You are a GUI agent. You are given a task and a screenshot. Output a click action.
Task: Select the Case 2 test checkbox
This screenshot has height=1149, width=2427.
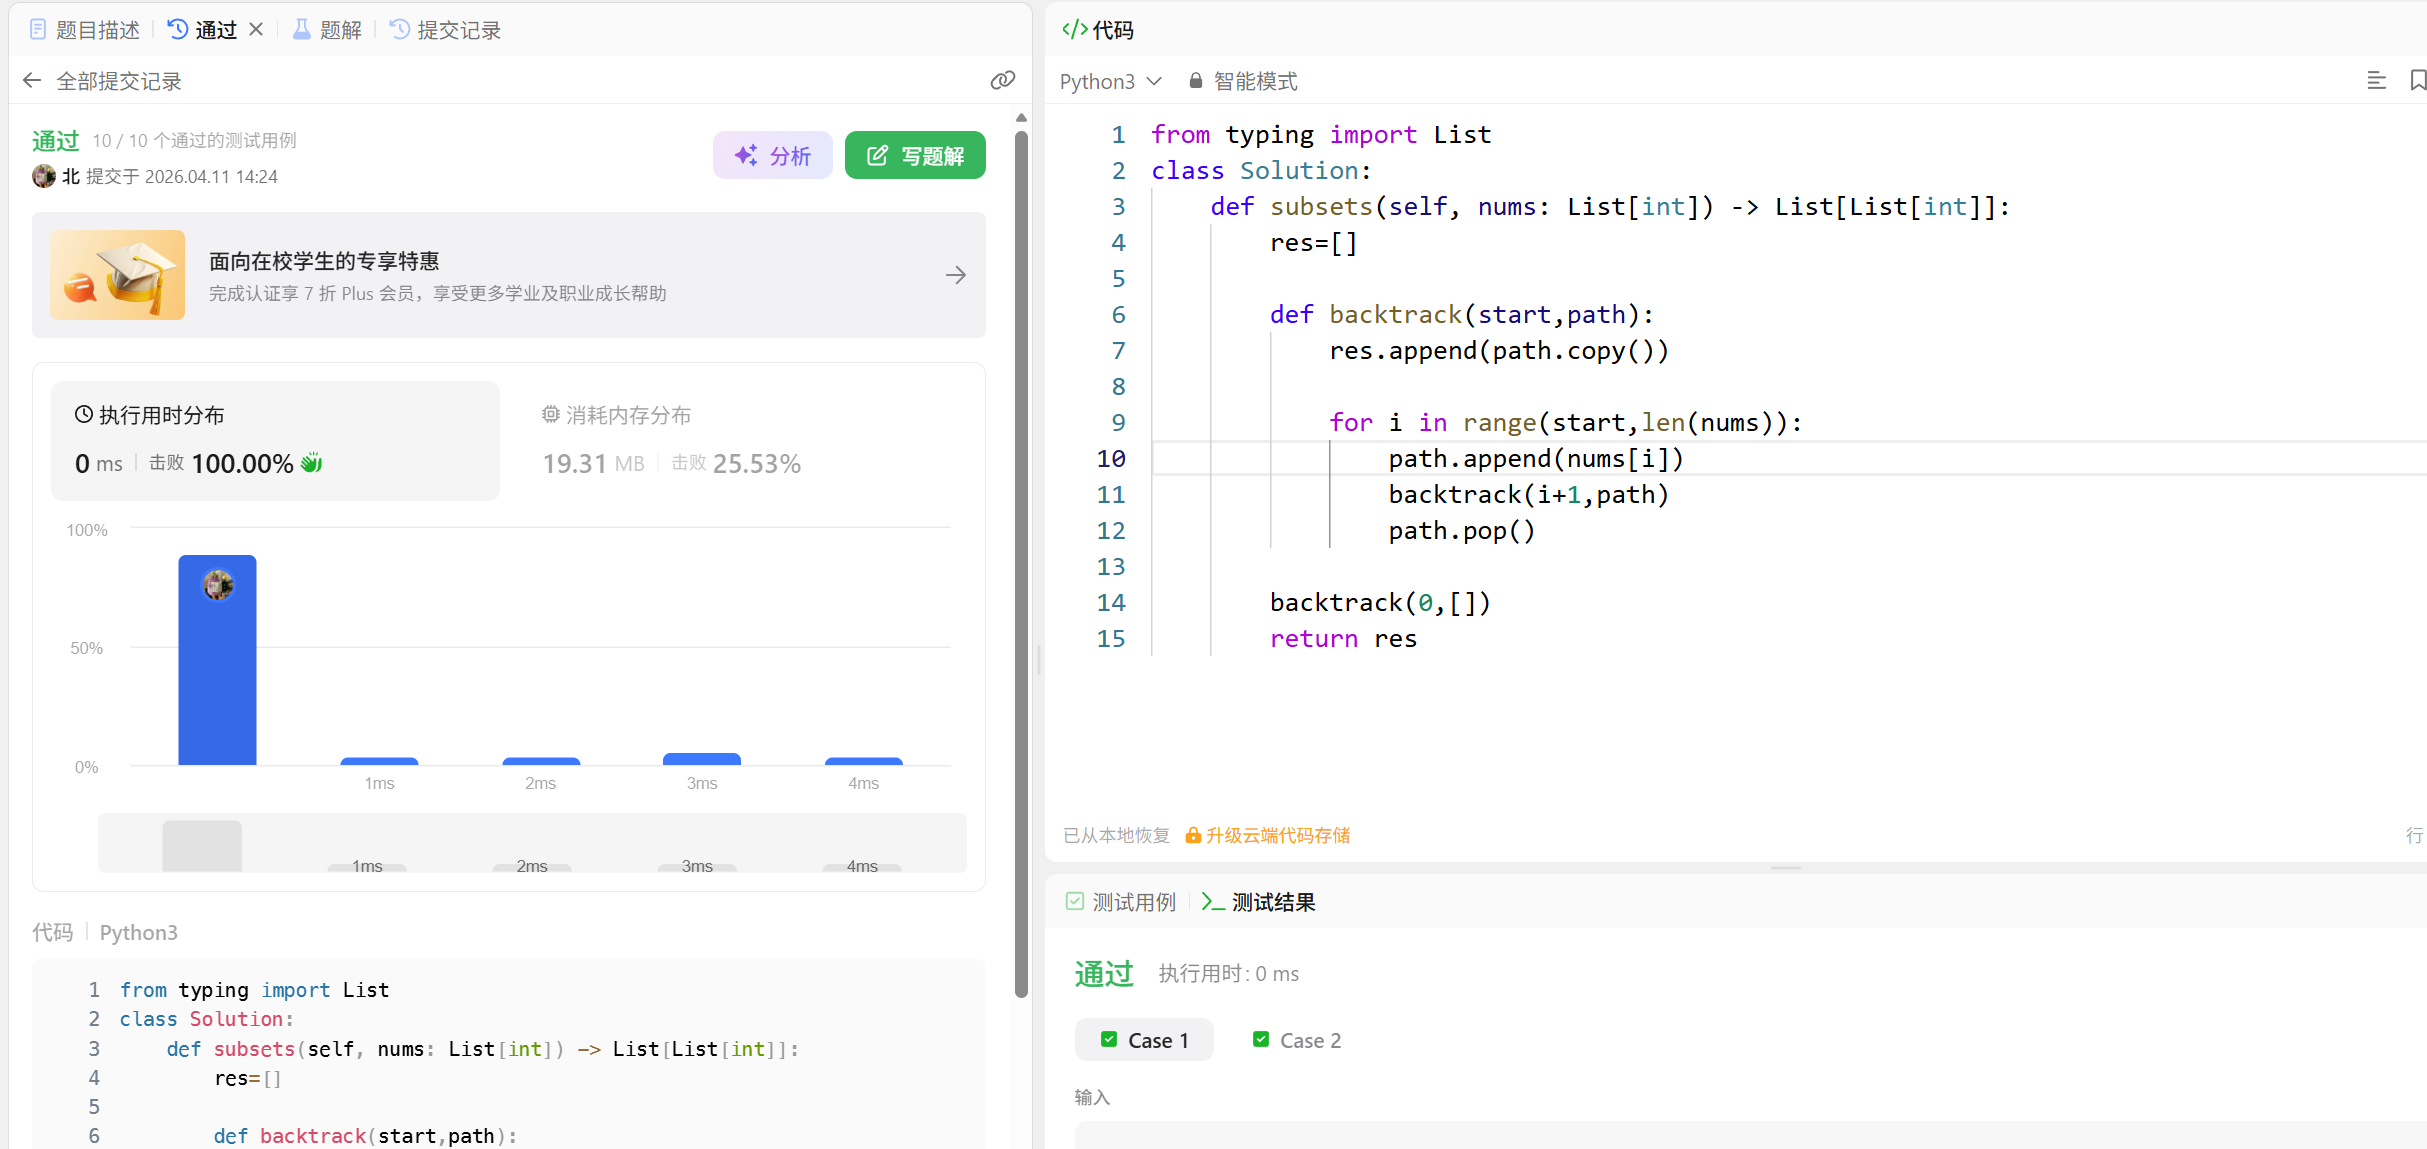[1261, 1040]
